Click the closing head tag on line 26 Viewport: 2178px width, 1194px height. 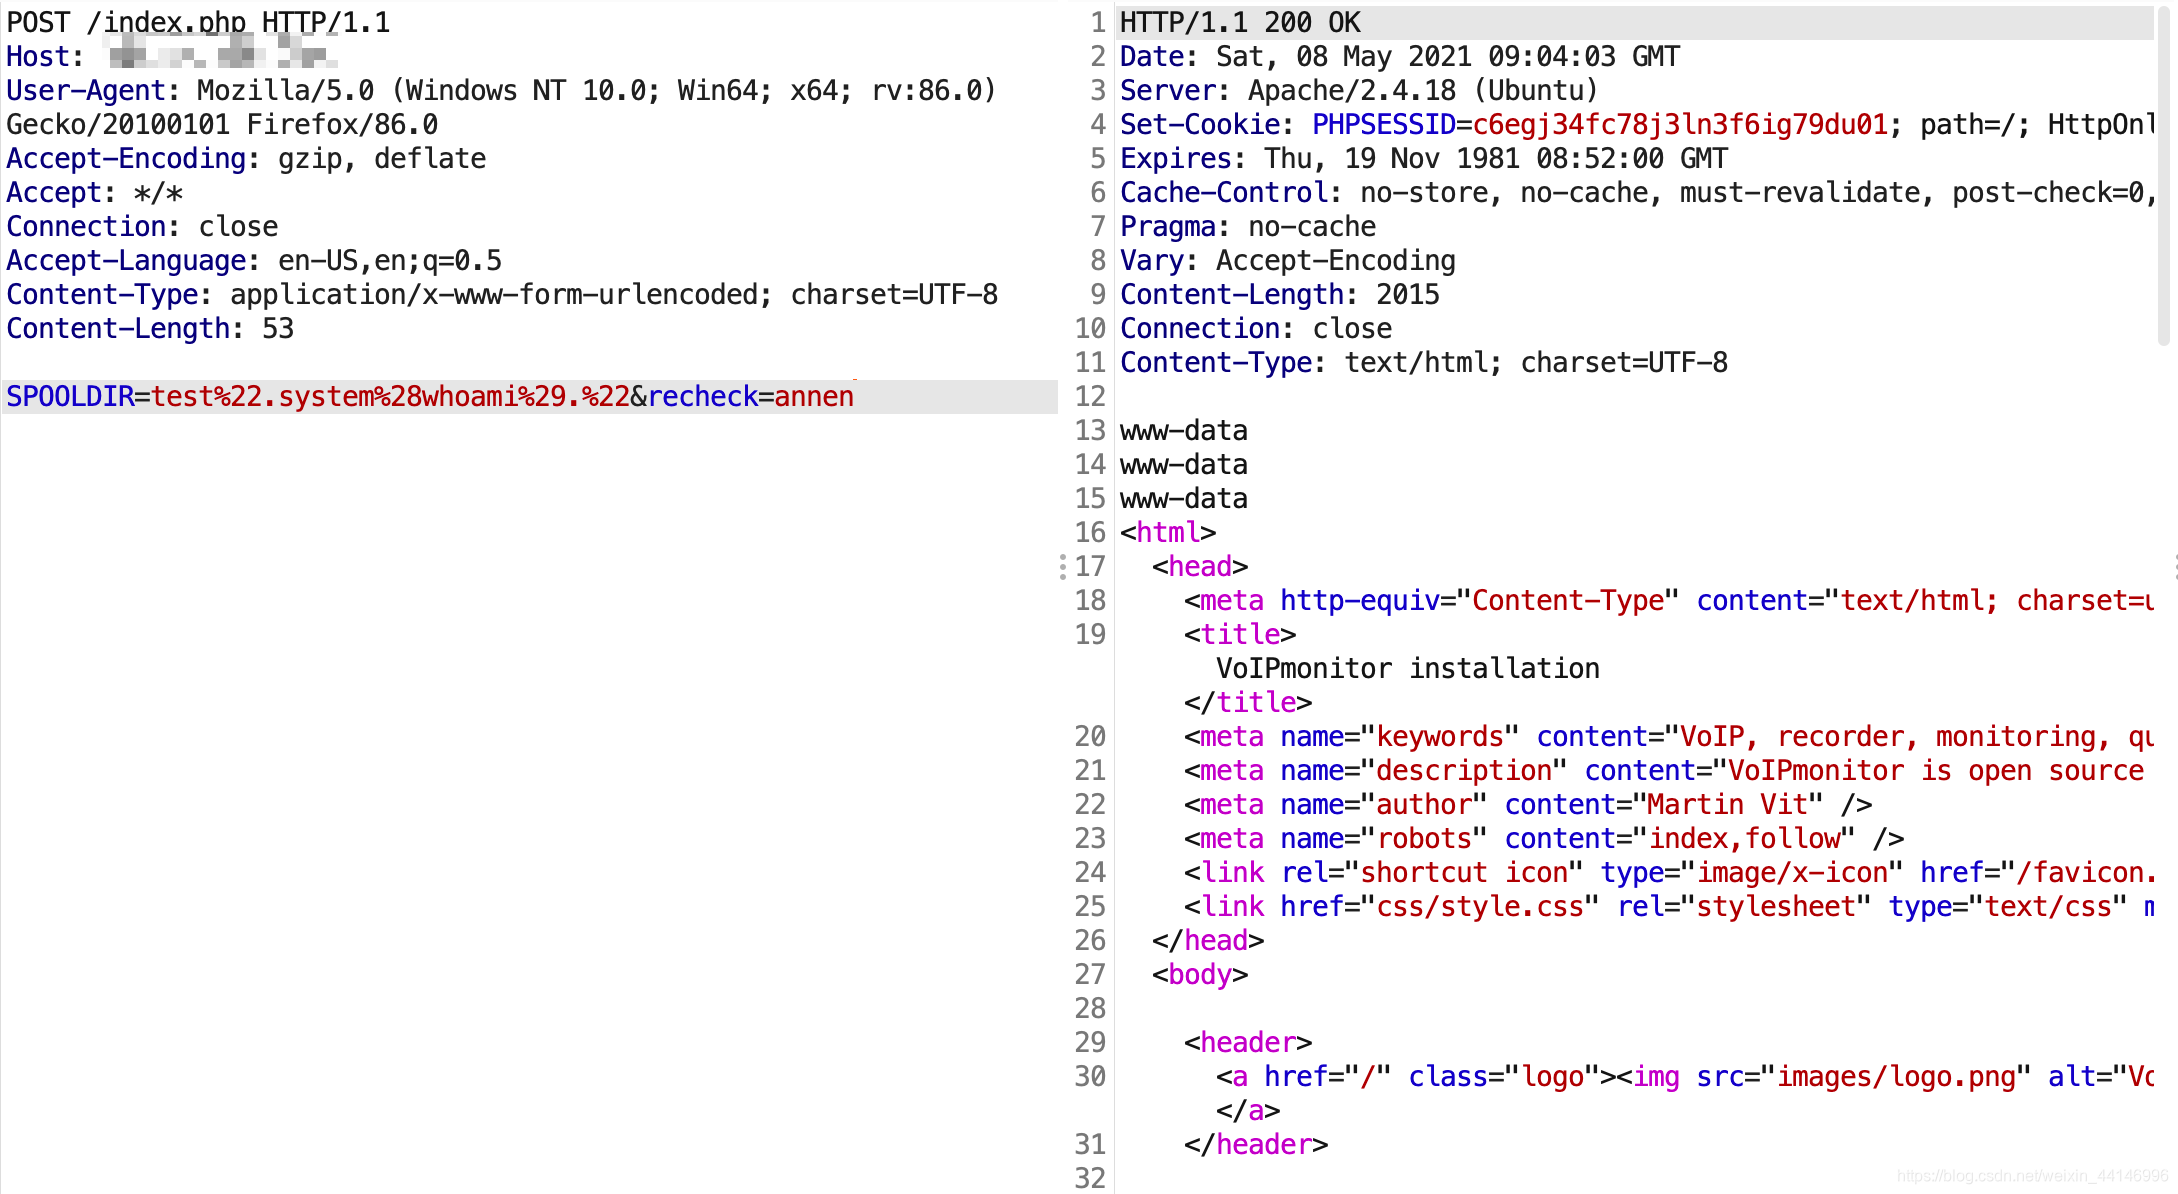click(1208, 940)
